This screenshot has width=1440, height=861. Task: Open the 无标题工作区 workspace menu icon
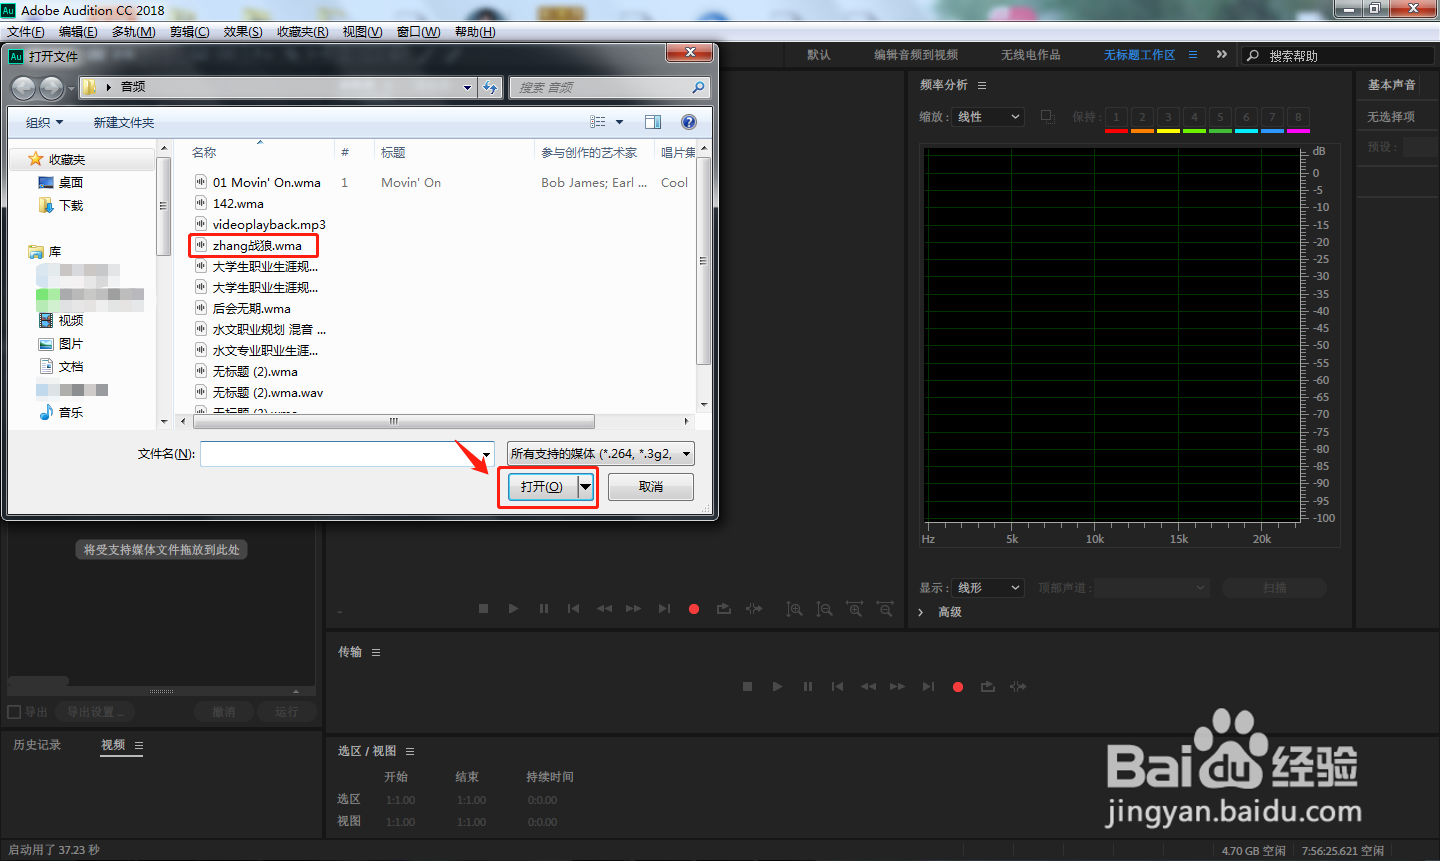(1193, 55)
